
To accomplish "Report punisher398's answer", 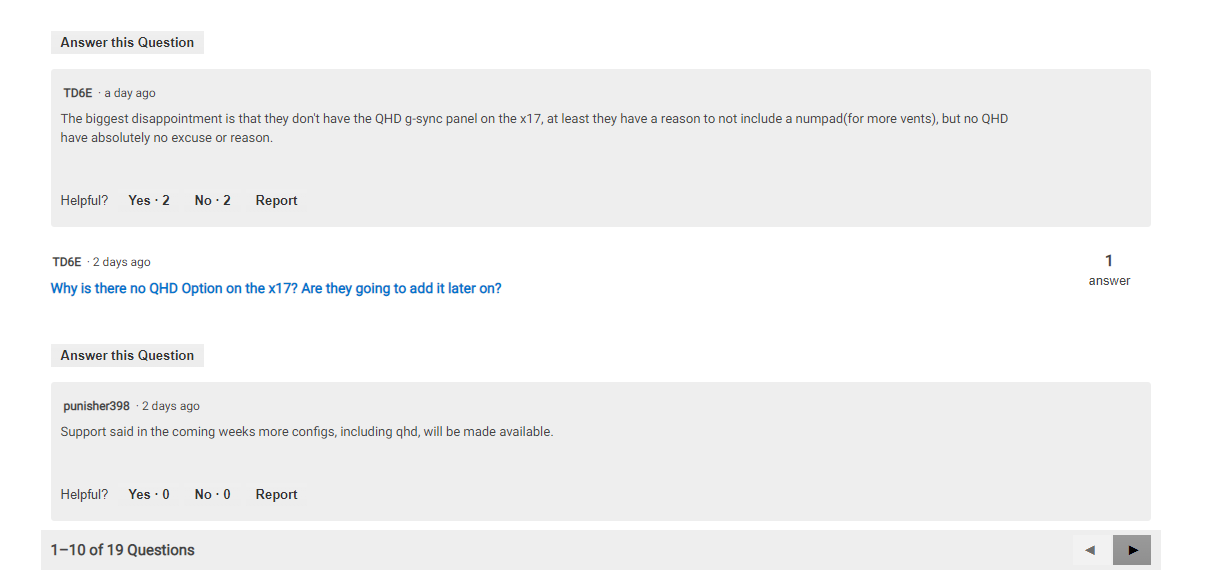I will coord(276,494).
